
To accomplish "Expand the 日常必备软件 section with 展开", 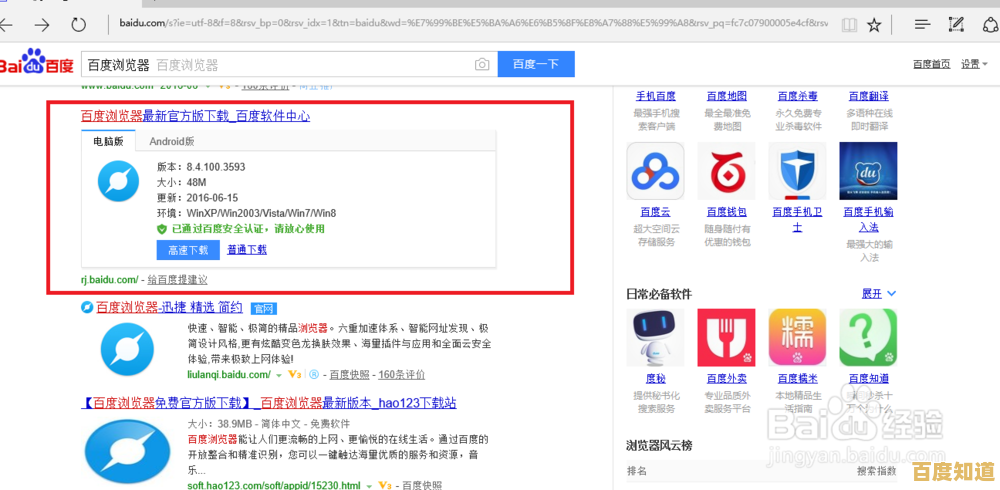I will click(878, 294).
